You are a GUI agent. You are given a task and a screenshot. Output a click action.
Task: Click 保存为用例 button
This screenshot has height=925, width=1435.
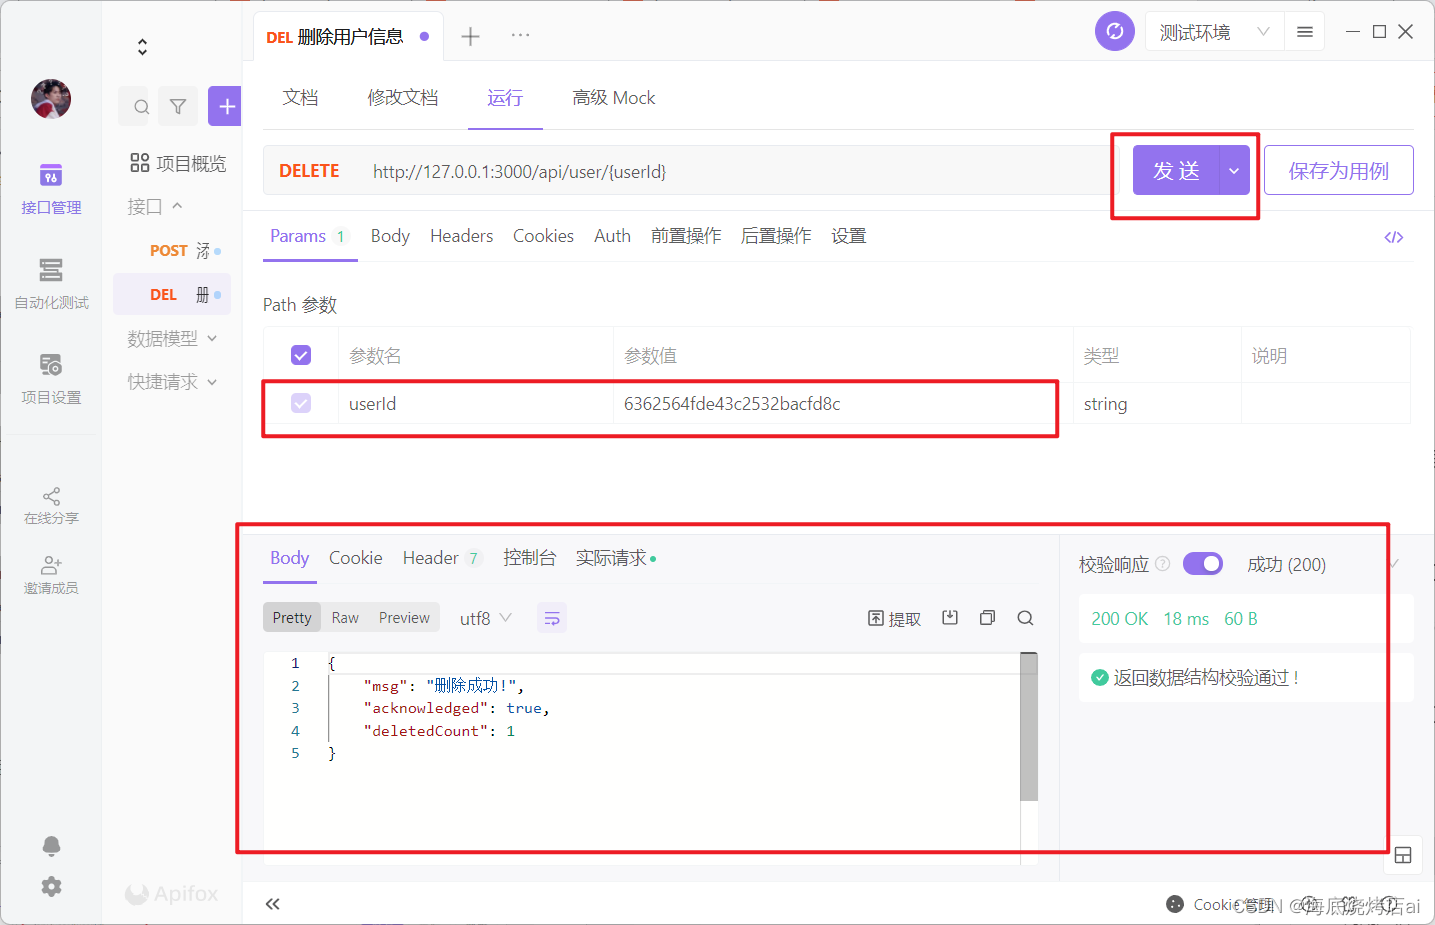point(1338,171)
